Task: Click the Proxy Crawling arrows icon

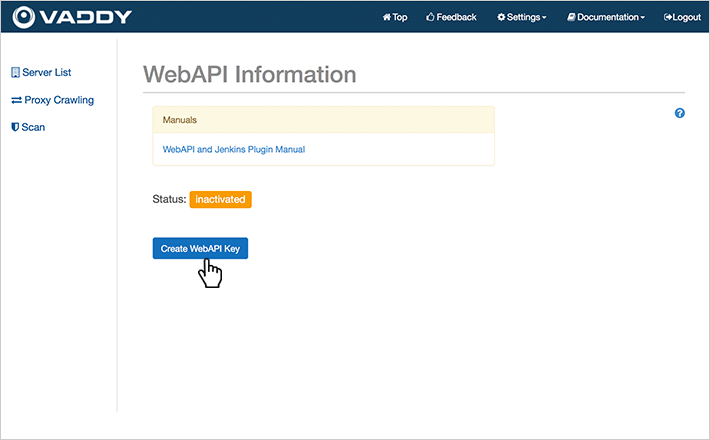Action: (x=16, y=100)
